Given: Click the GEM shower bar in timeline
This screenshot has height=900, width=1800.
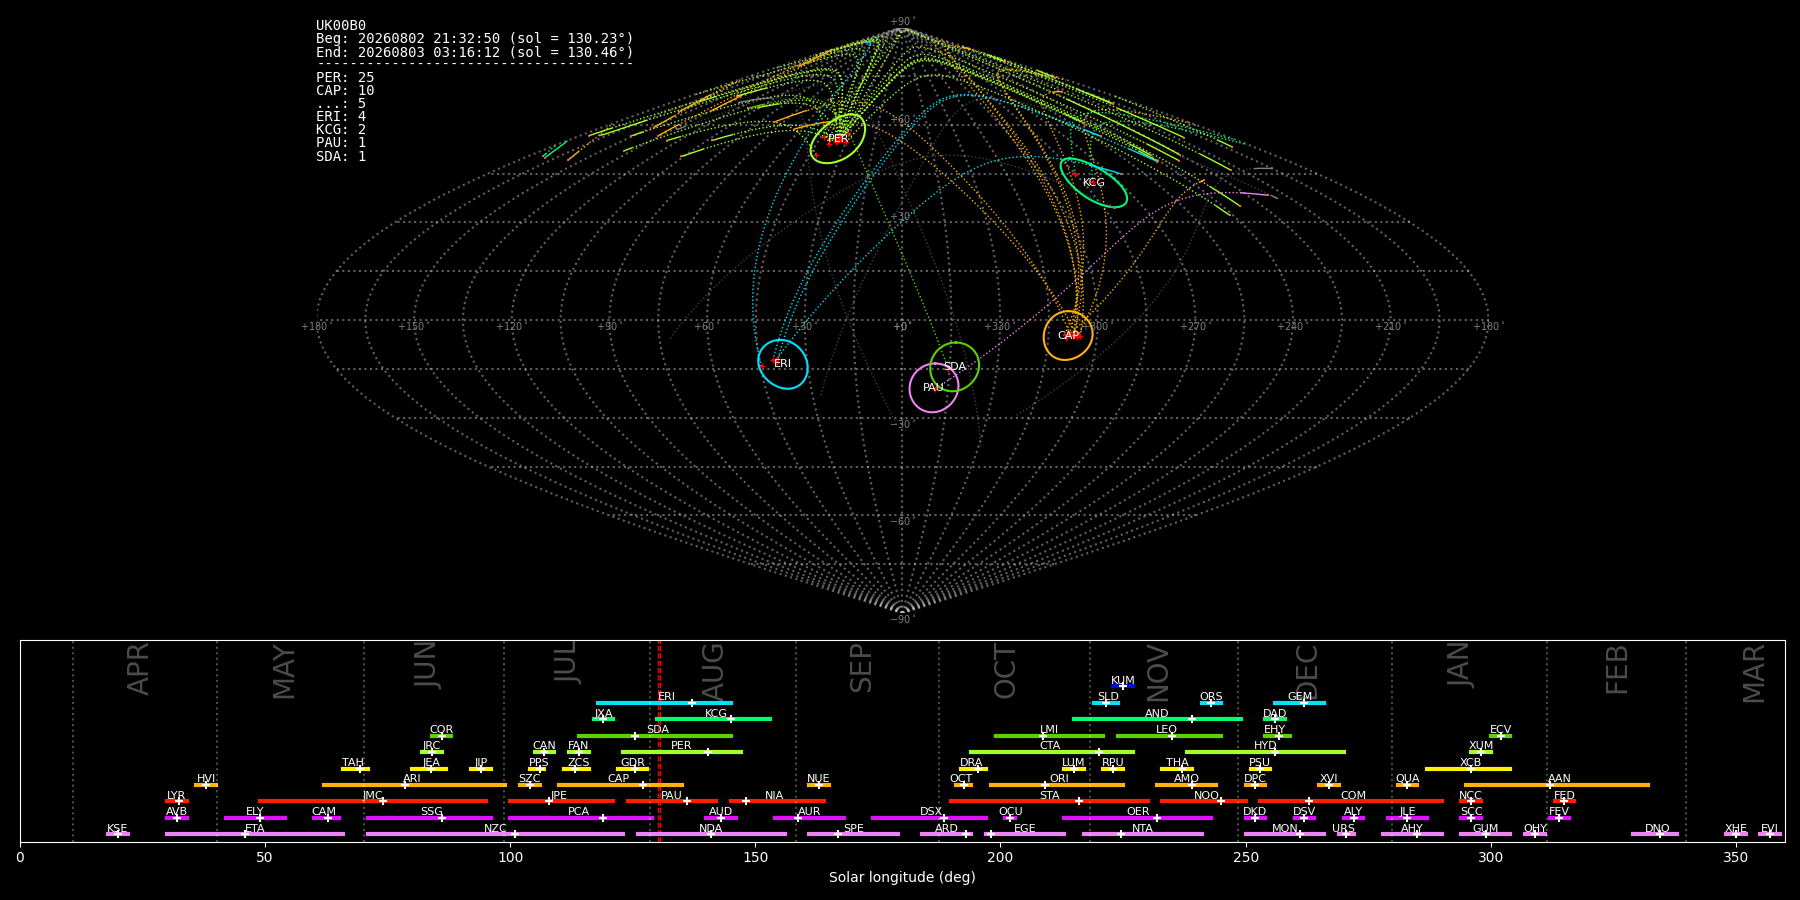Looking at the screenshot, I should click(x=1299, y=703).
